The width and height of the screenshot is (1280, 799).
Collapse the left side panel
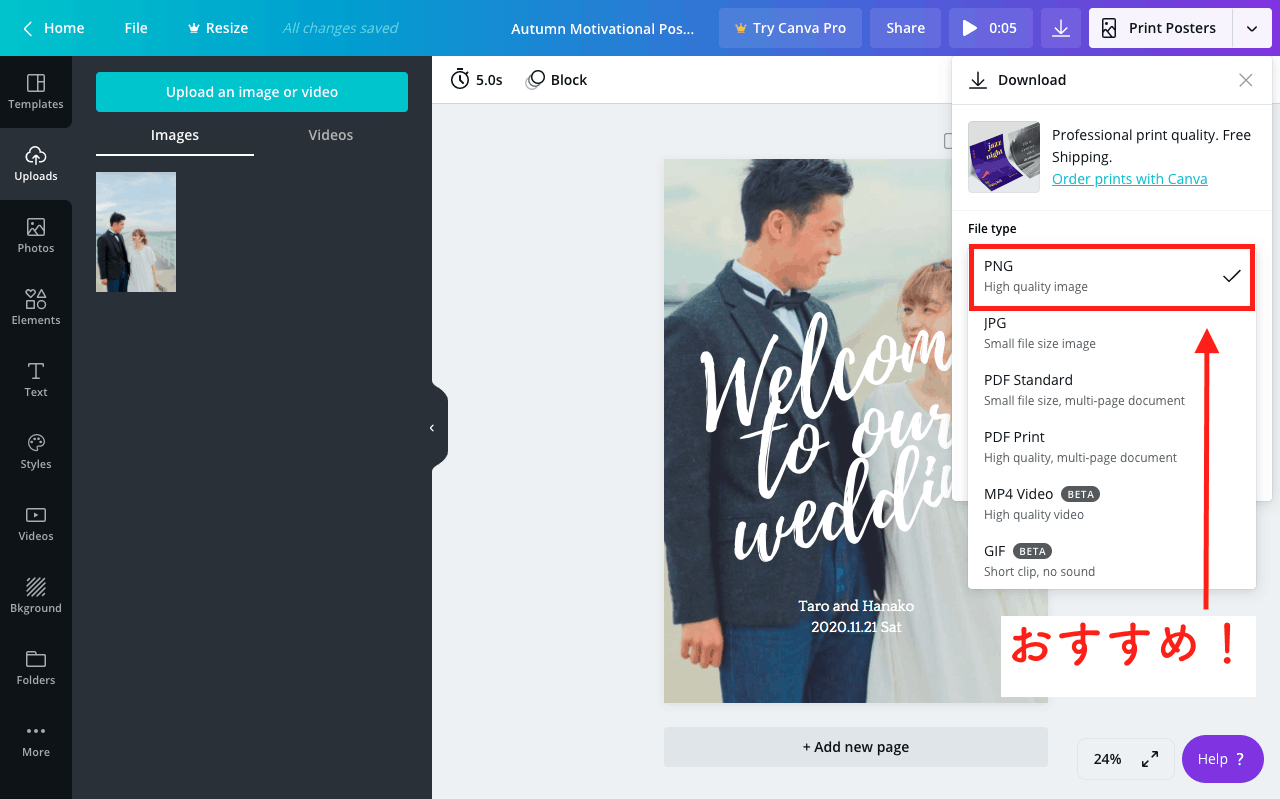(x=432, y=428)
